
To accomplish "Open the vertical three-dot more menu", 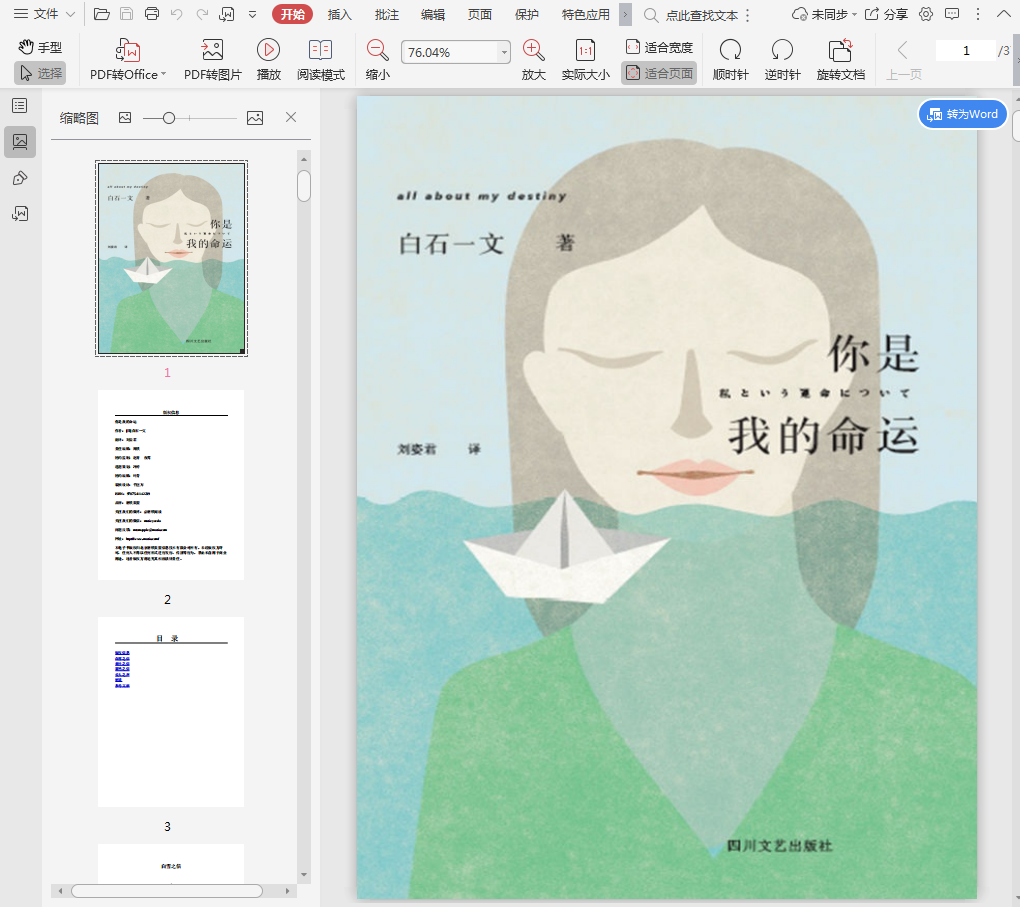I will 978,14.
